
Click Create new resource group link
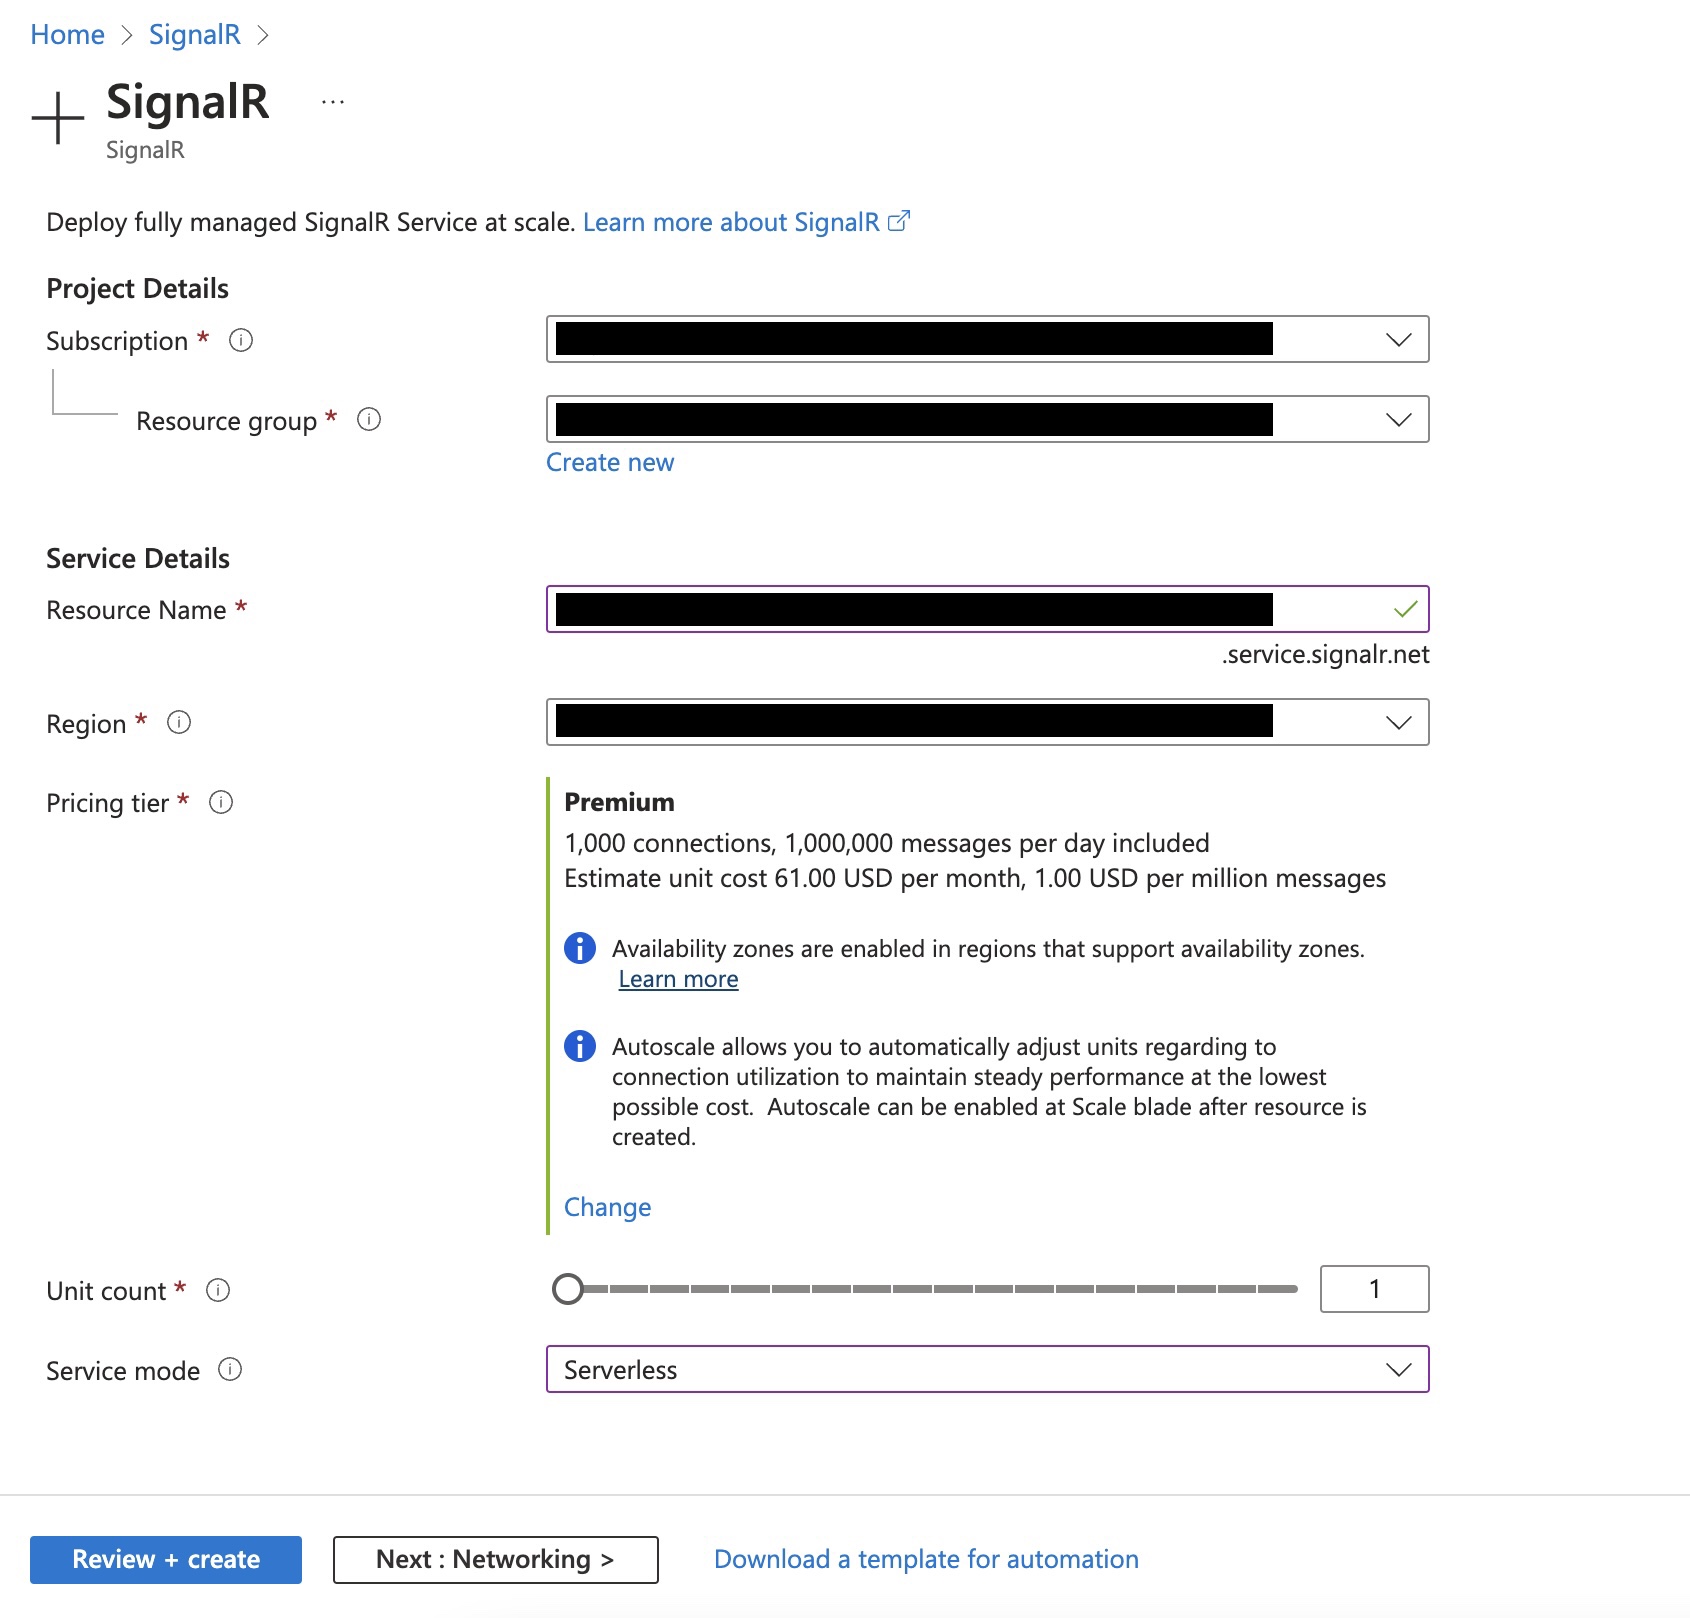click(x=610, y=462)
